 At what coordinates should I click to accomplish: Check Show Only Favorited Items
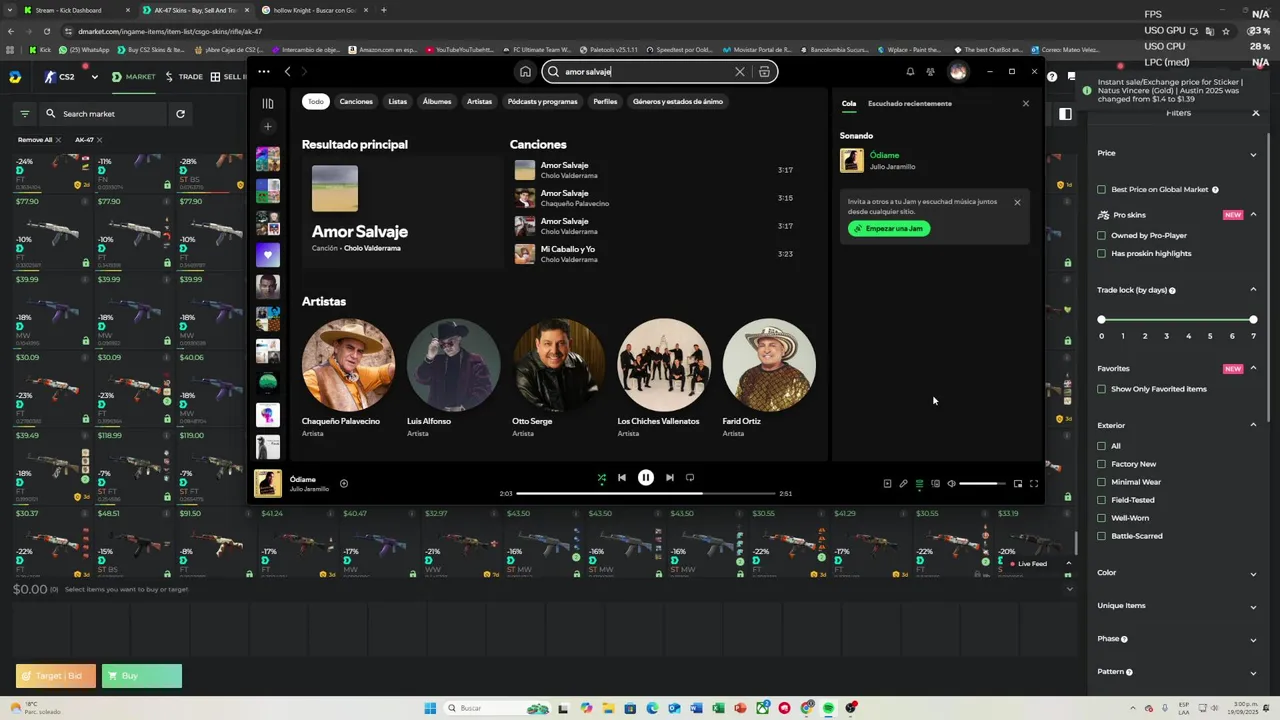[1102, 389]
